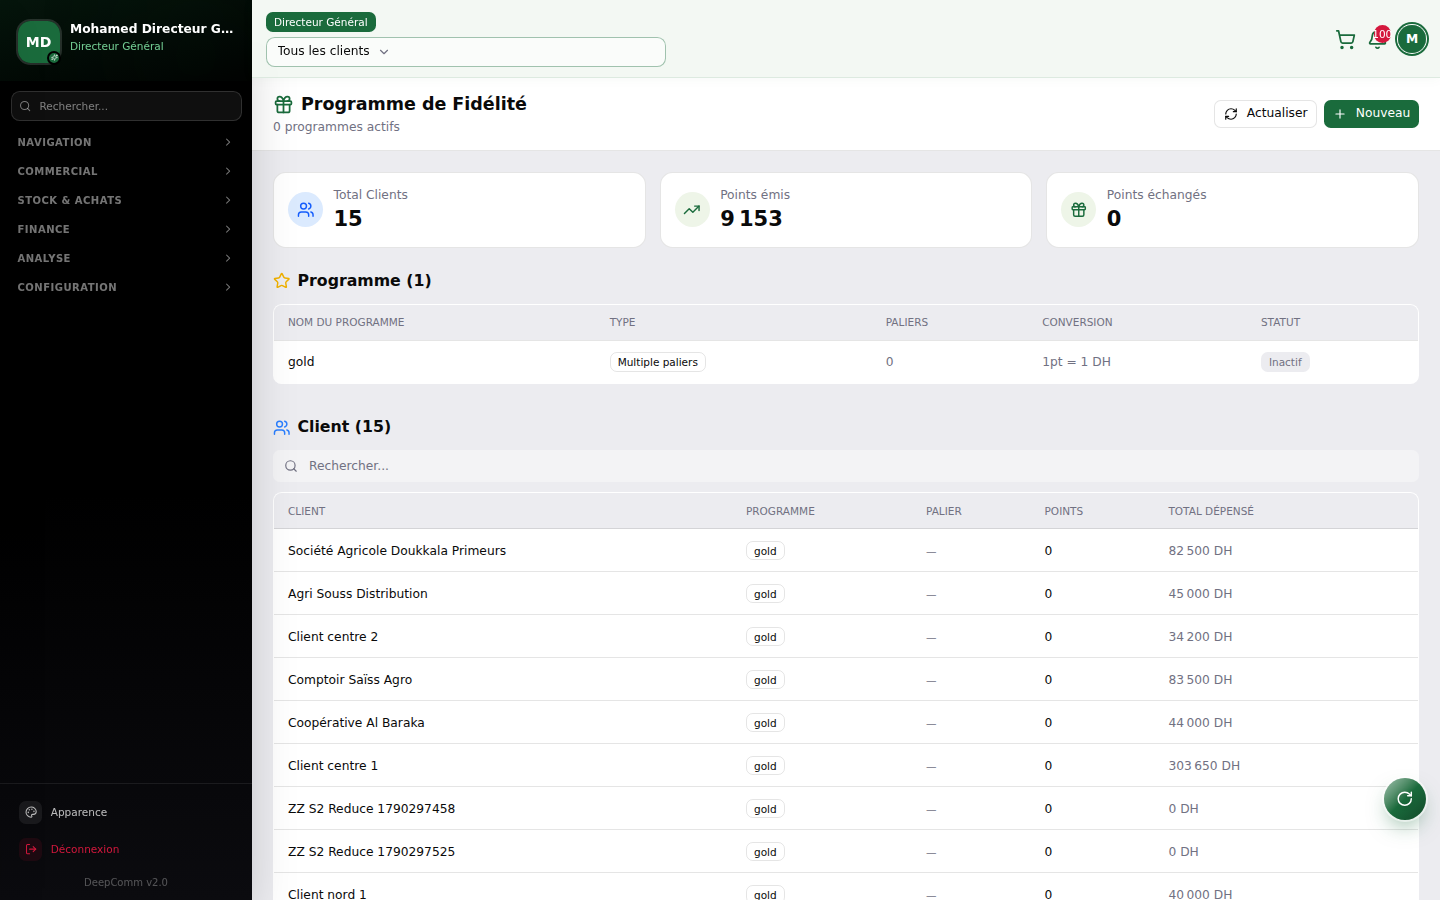This screenshot has width=1440, height=900.
Task: Expand the FINANCE sidebar section
Action: pyautogui.click(x=126, y=229)
